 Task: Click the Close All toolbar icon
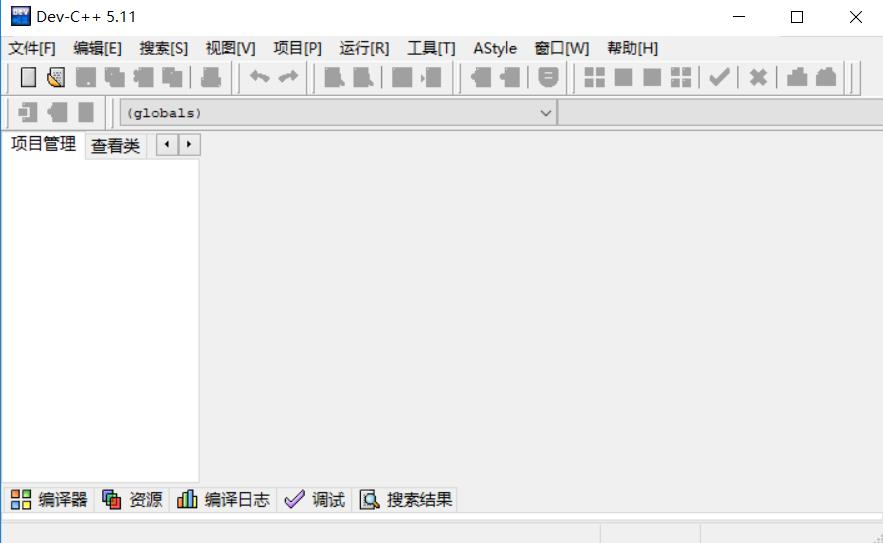click(x=172, y=77)
